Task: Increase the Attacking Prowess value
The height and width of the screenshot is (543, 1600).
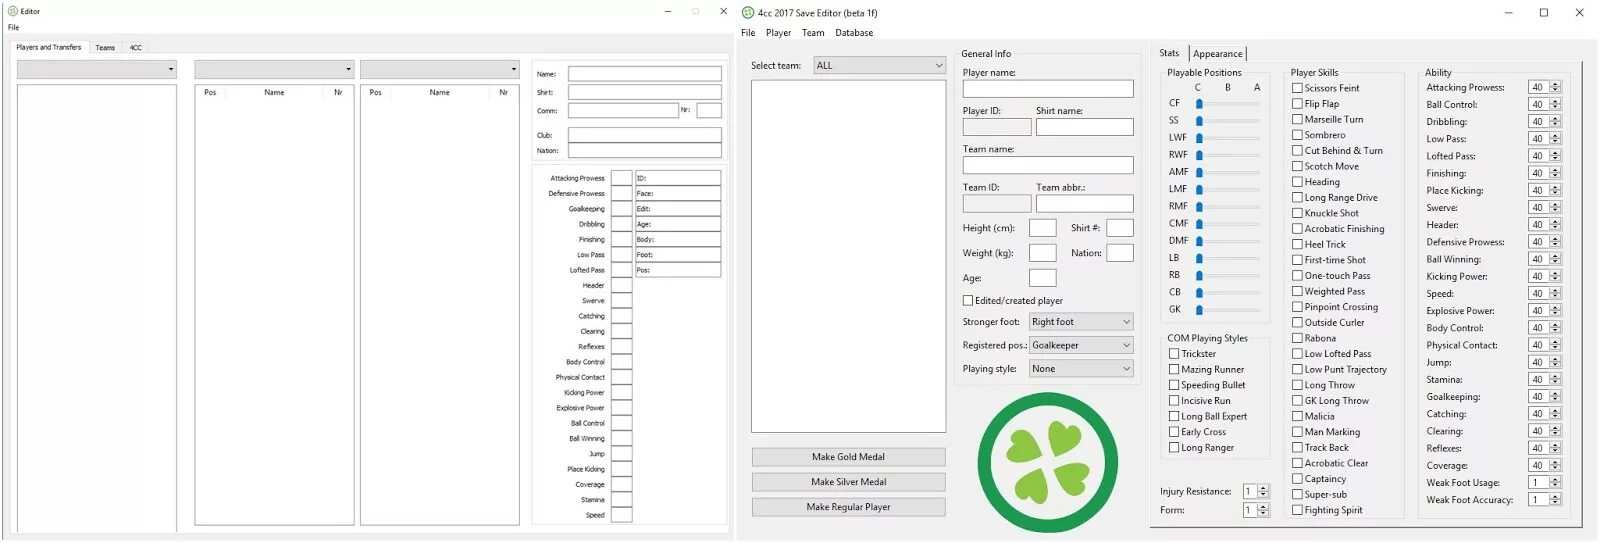Action: (x=1555, y=85)
